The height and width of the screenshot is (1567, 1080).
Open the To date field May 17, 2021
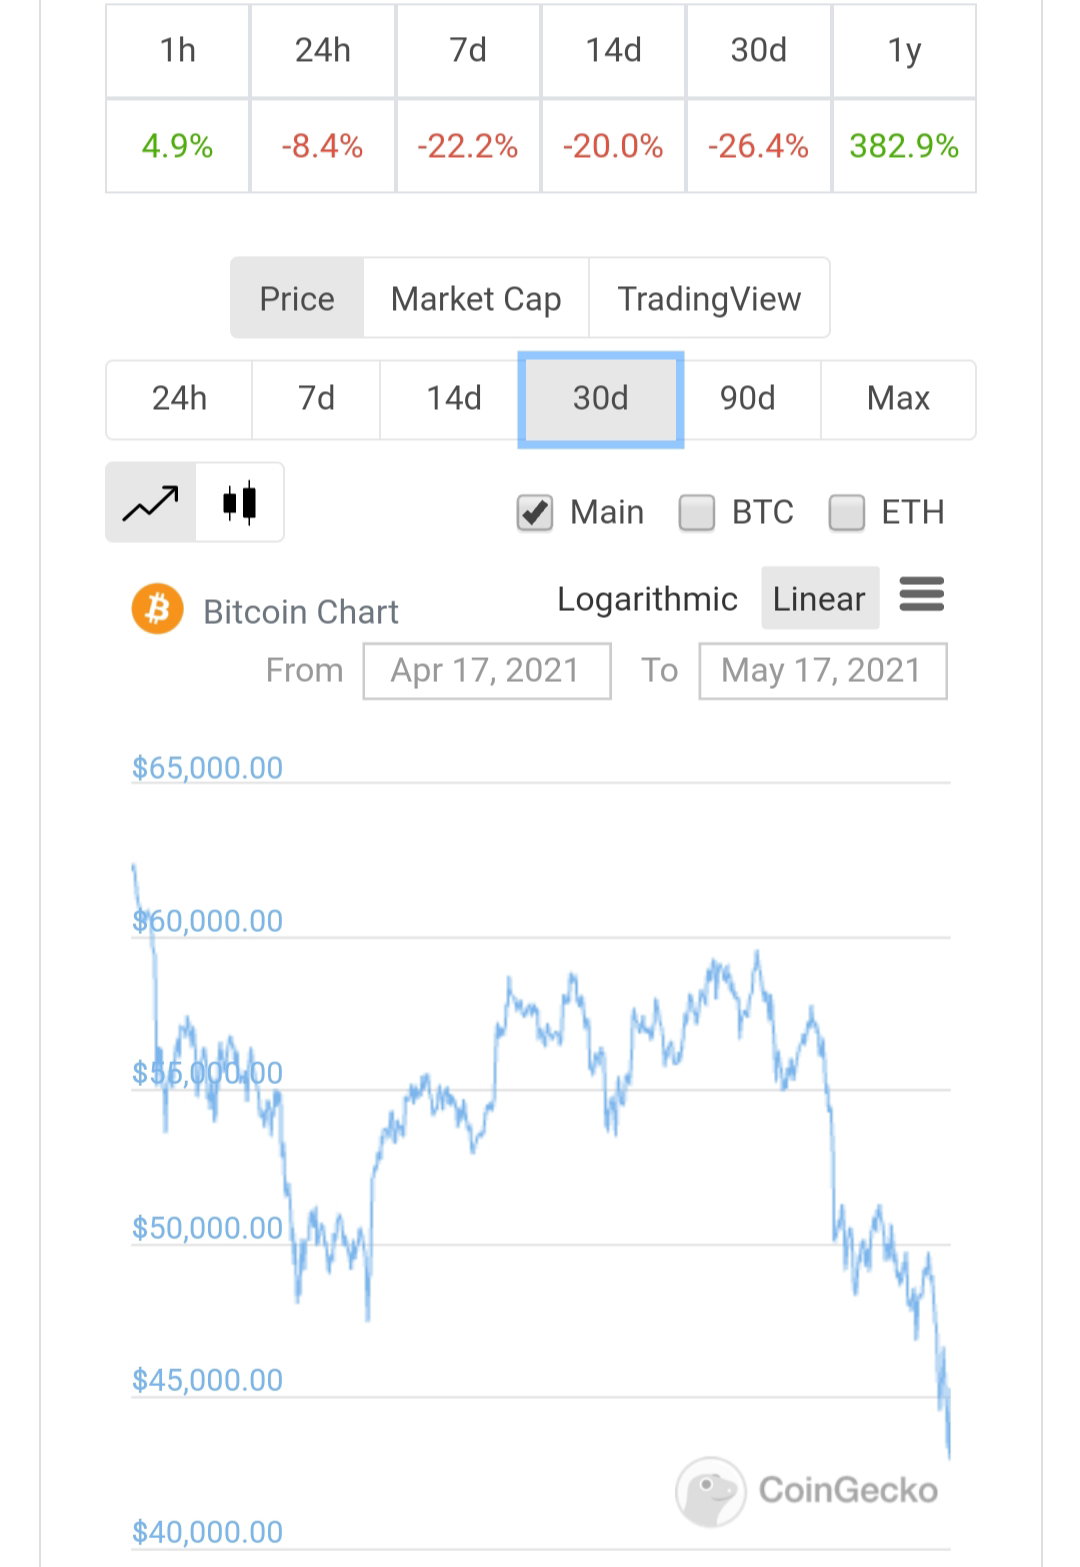pyautogui.click(x=823, y=671)
